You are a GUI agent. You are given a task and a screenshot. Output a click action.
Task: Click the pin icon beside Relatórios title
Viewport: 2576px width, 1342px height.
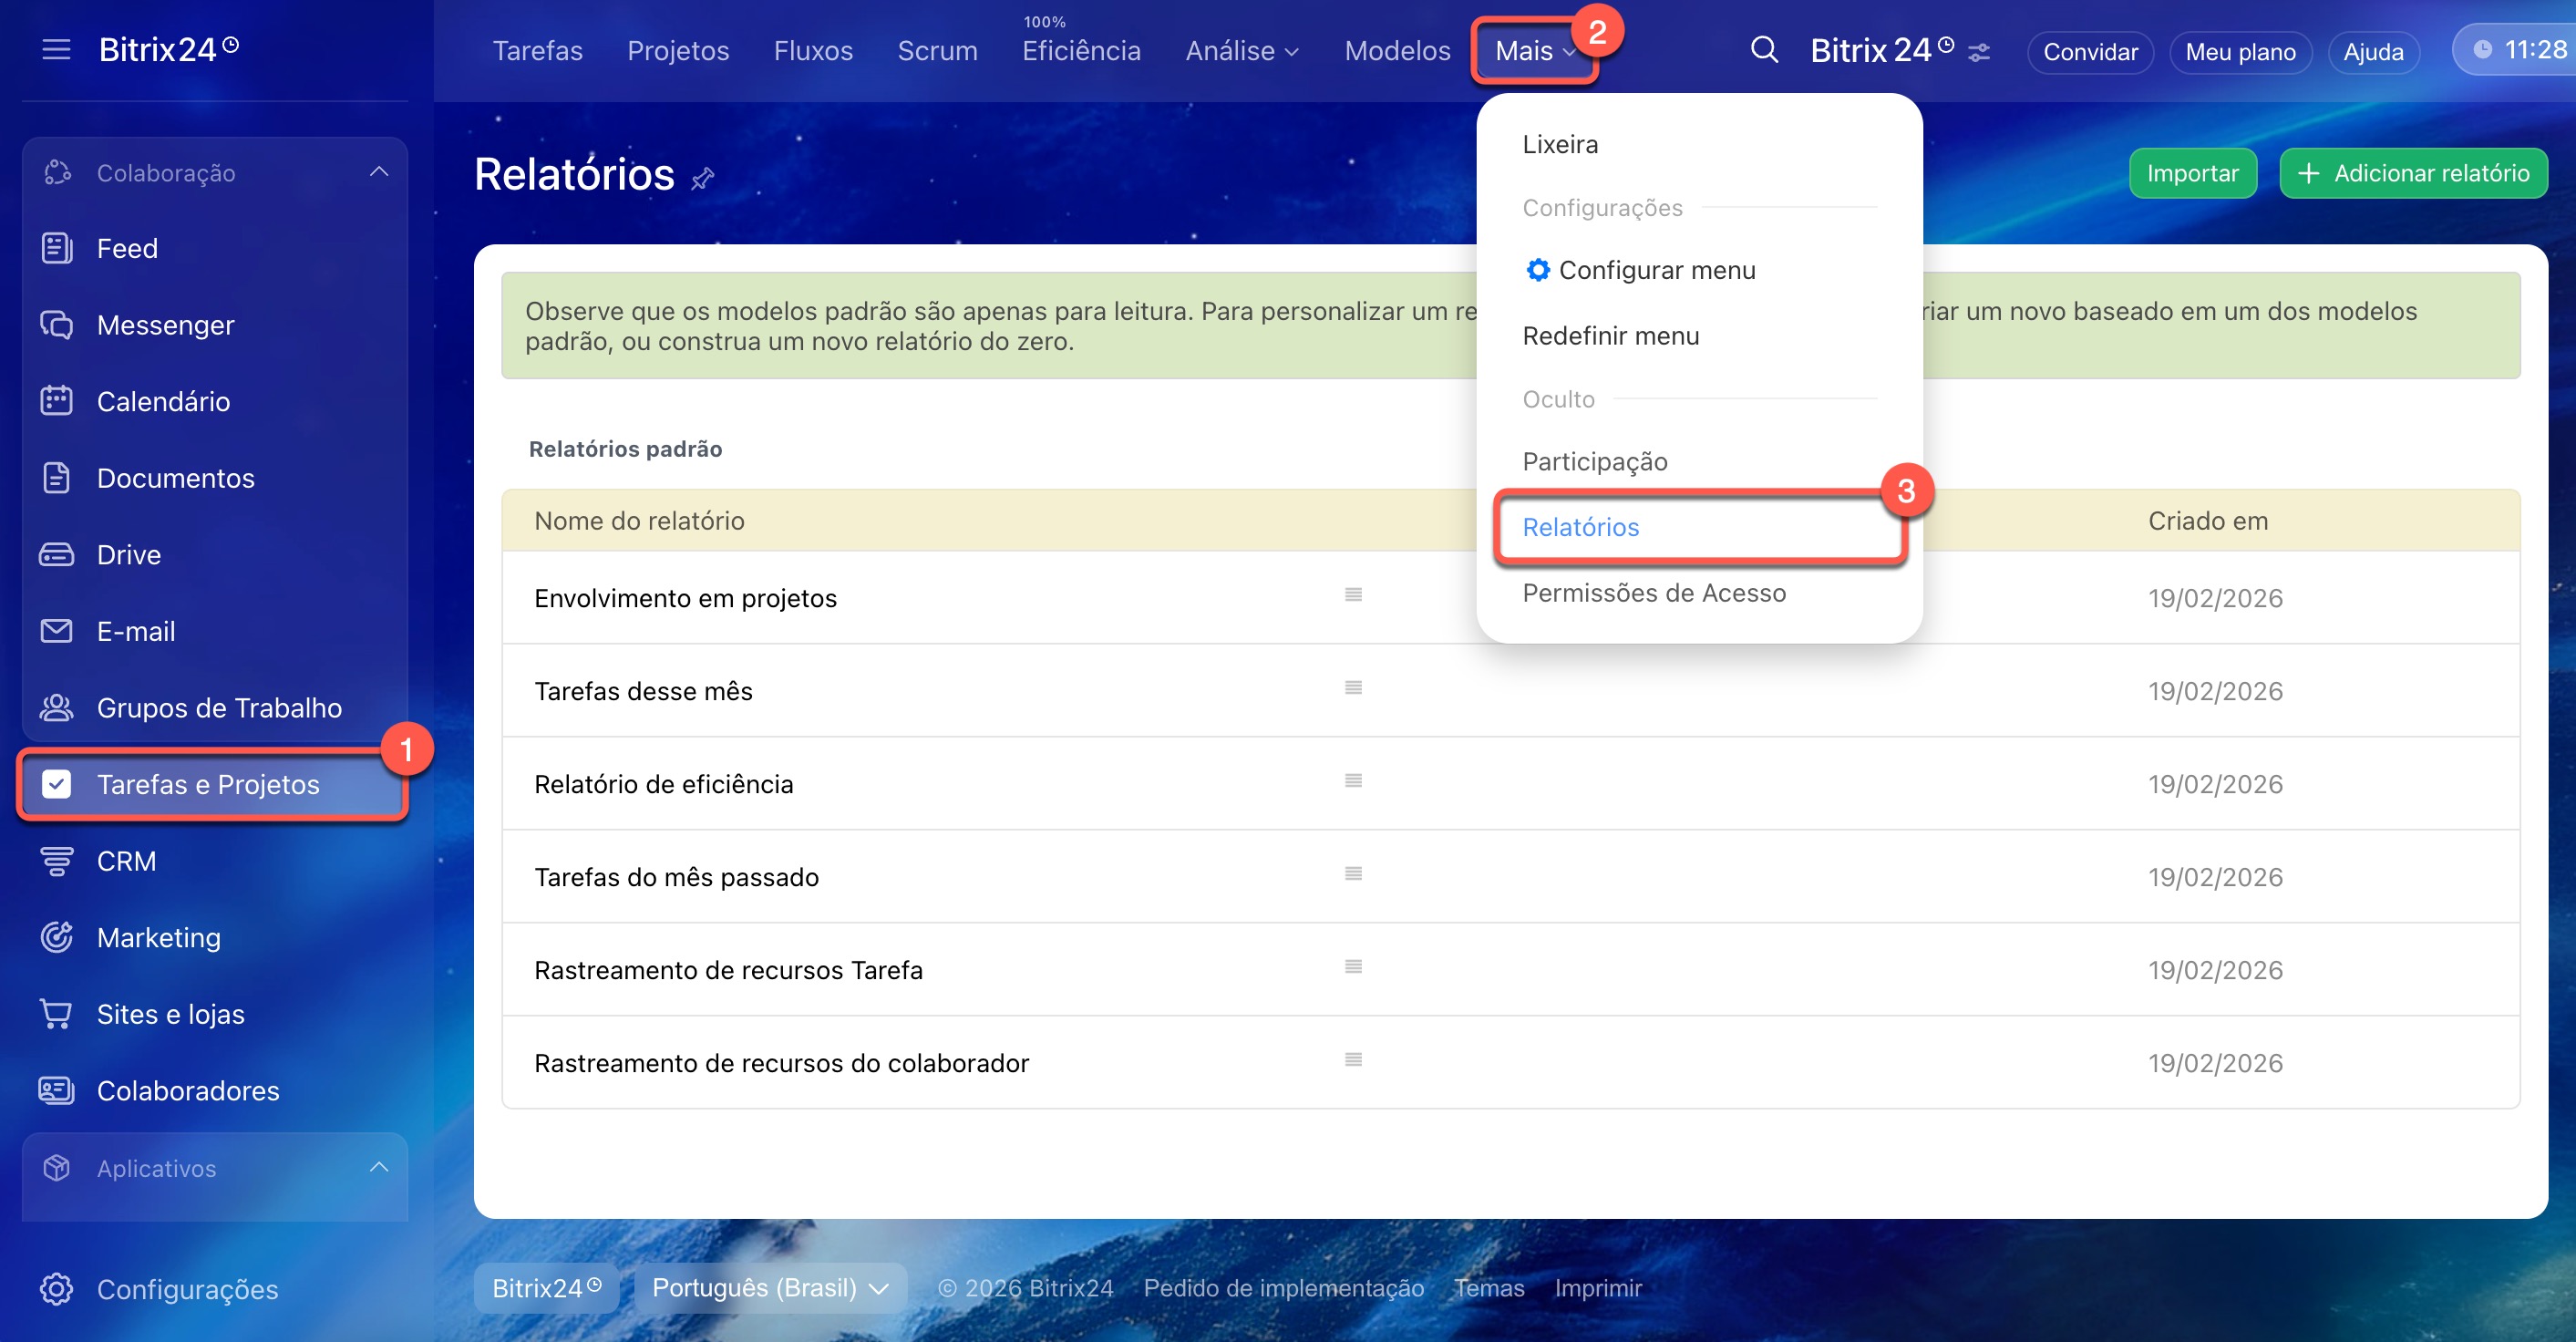point(703,178)
